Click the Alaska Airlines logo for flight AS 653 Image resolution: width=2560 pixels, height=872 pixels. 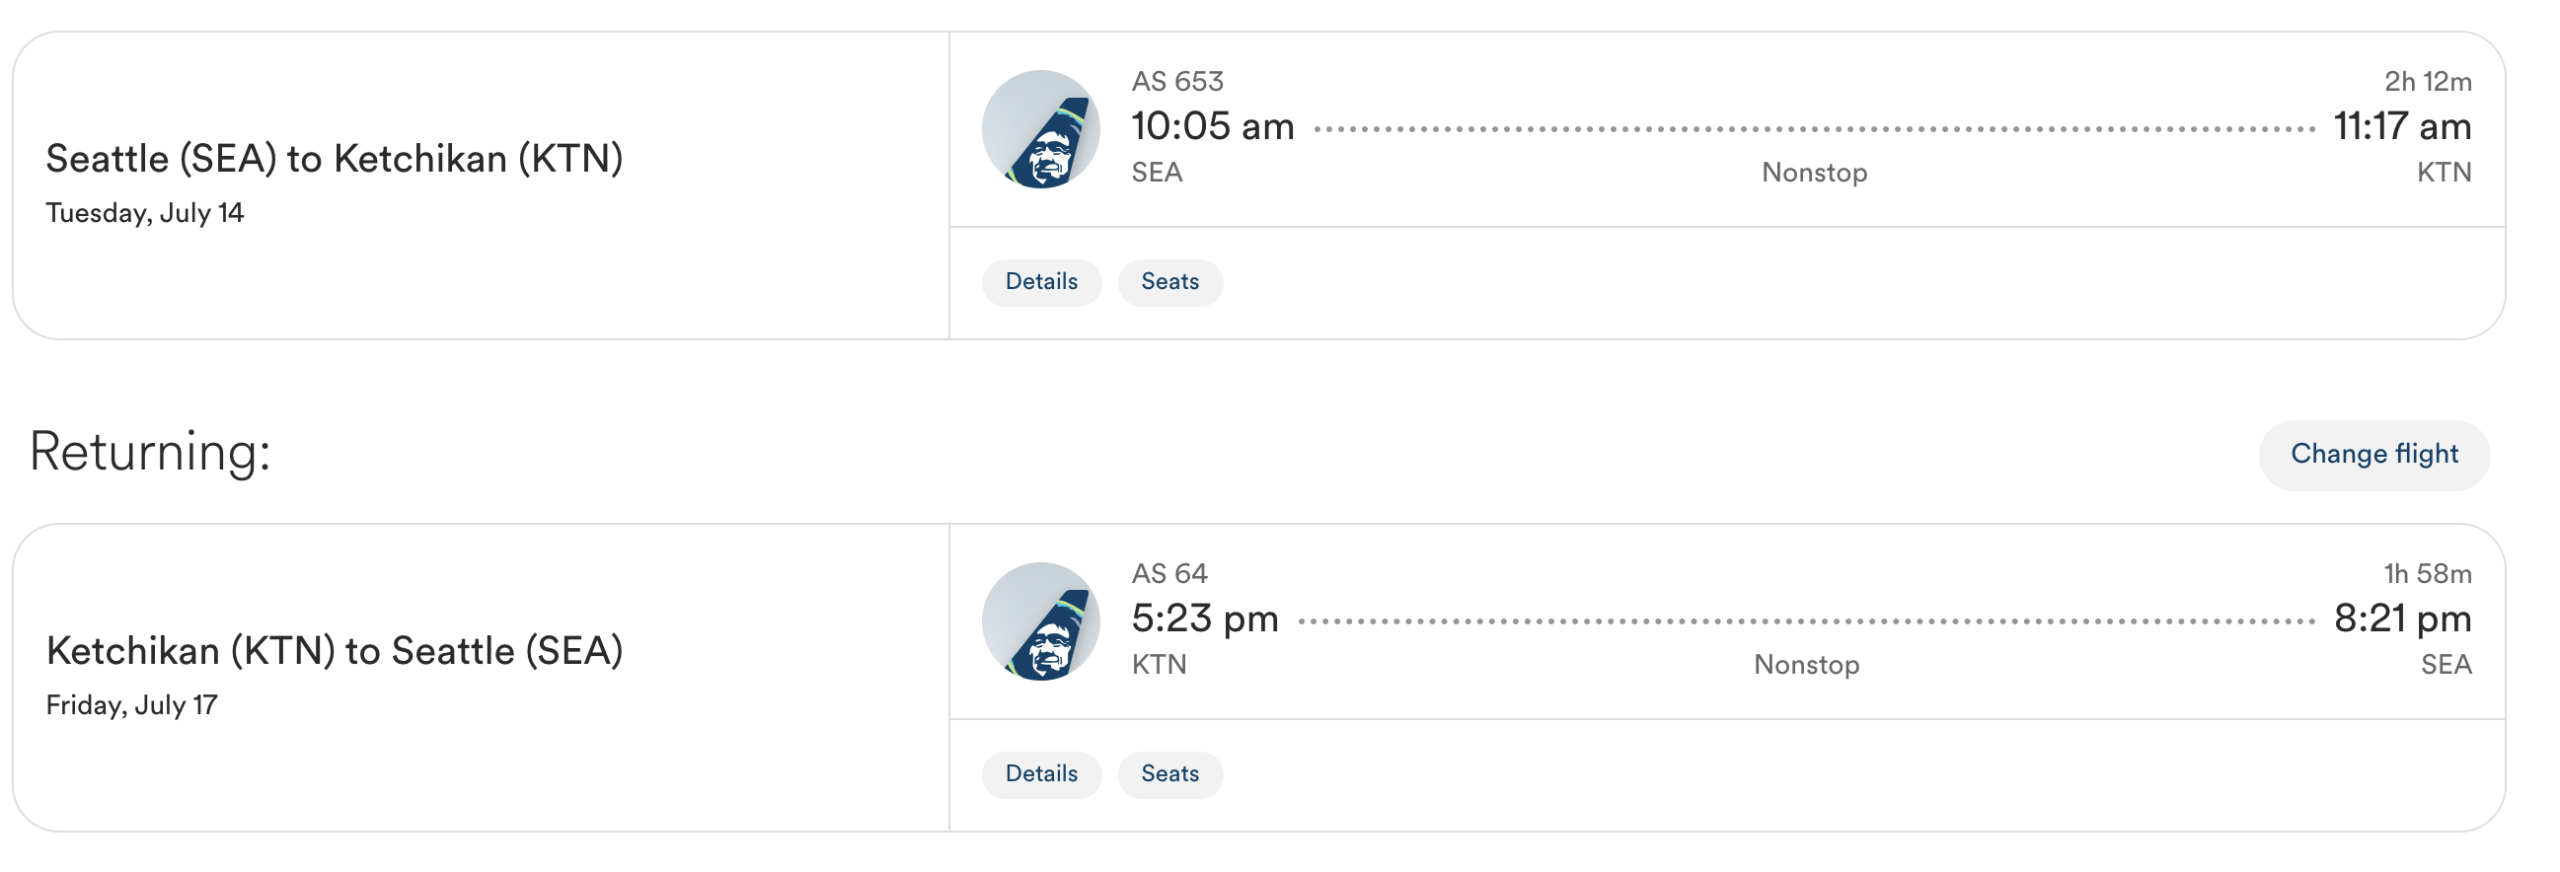pyautogui.click(x=1040, y=129)
